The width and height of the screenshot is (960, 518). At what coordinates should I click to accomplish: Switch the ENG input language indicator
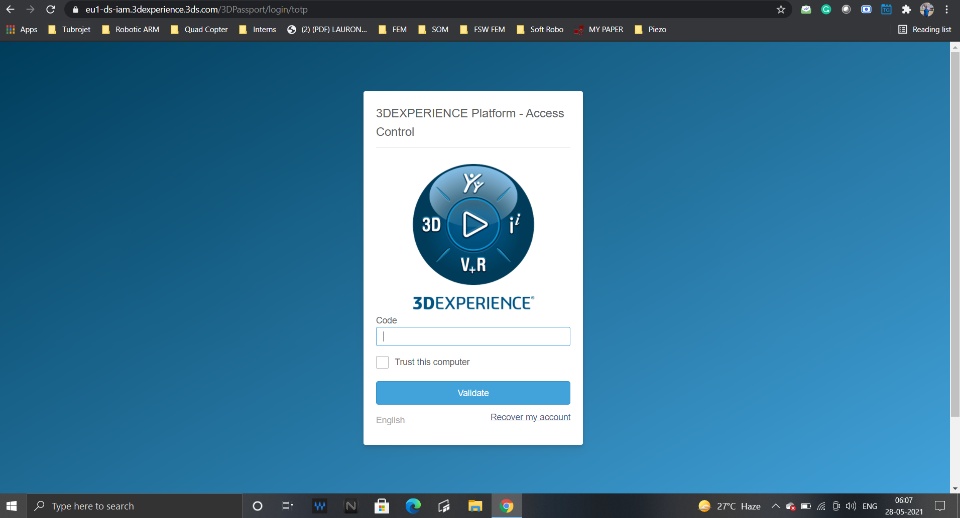(869, 506)
